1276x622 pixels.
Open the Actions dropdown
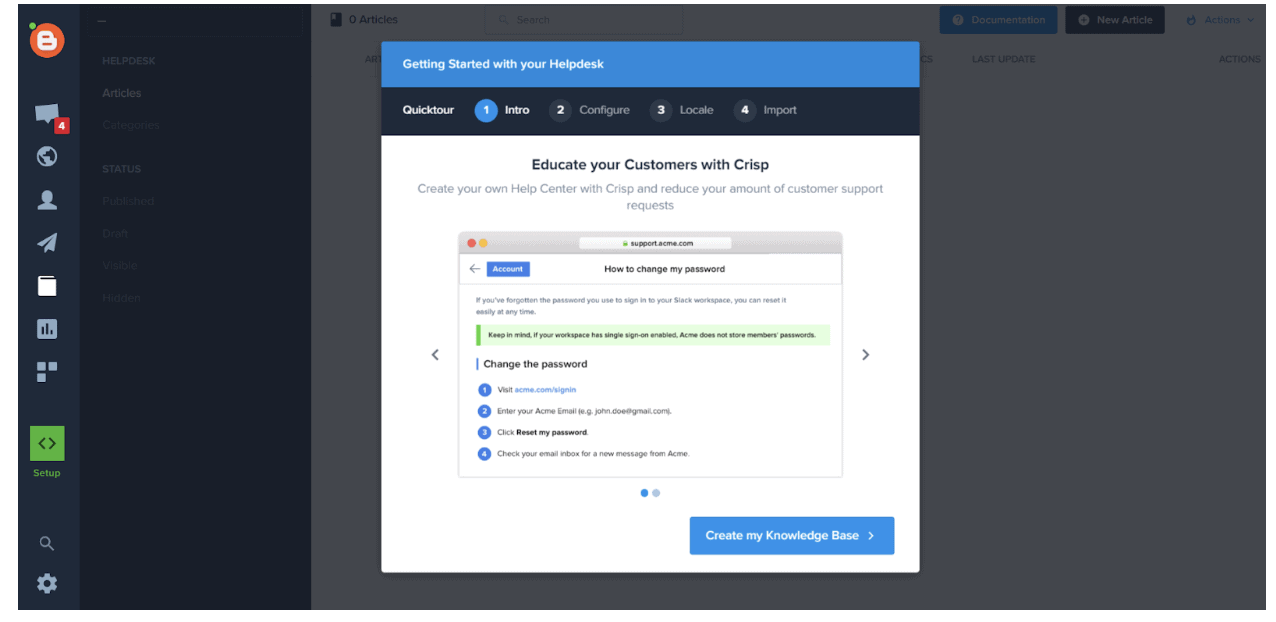tap(1220, 20)
